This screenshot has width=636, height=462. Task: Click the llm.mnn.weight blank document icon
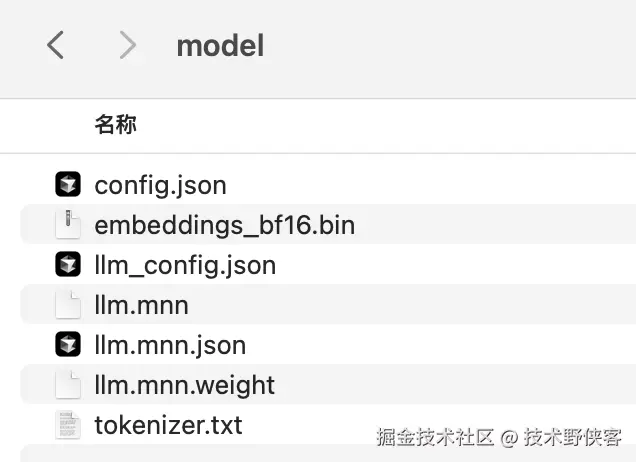click(67, 385)
